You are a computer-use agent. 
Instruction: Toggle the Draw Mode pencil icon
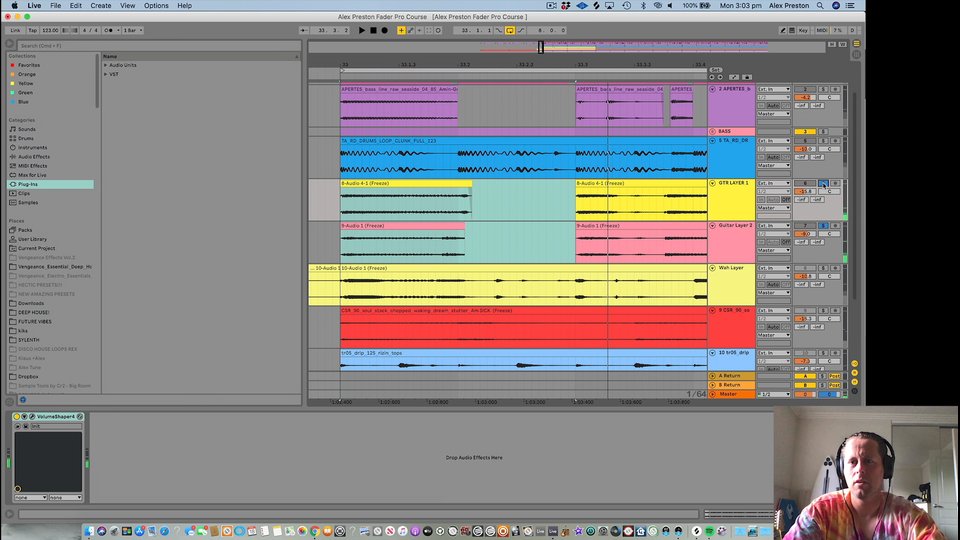point(782,30)
